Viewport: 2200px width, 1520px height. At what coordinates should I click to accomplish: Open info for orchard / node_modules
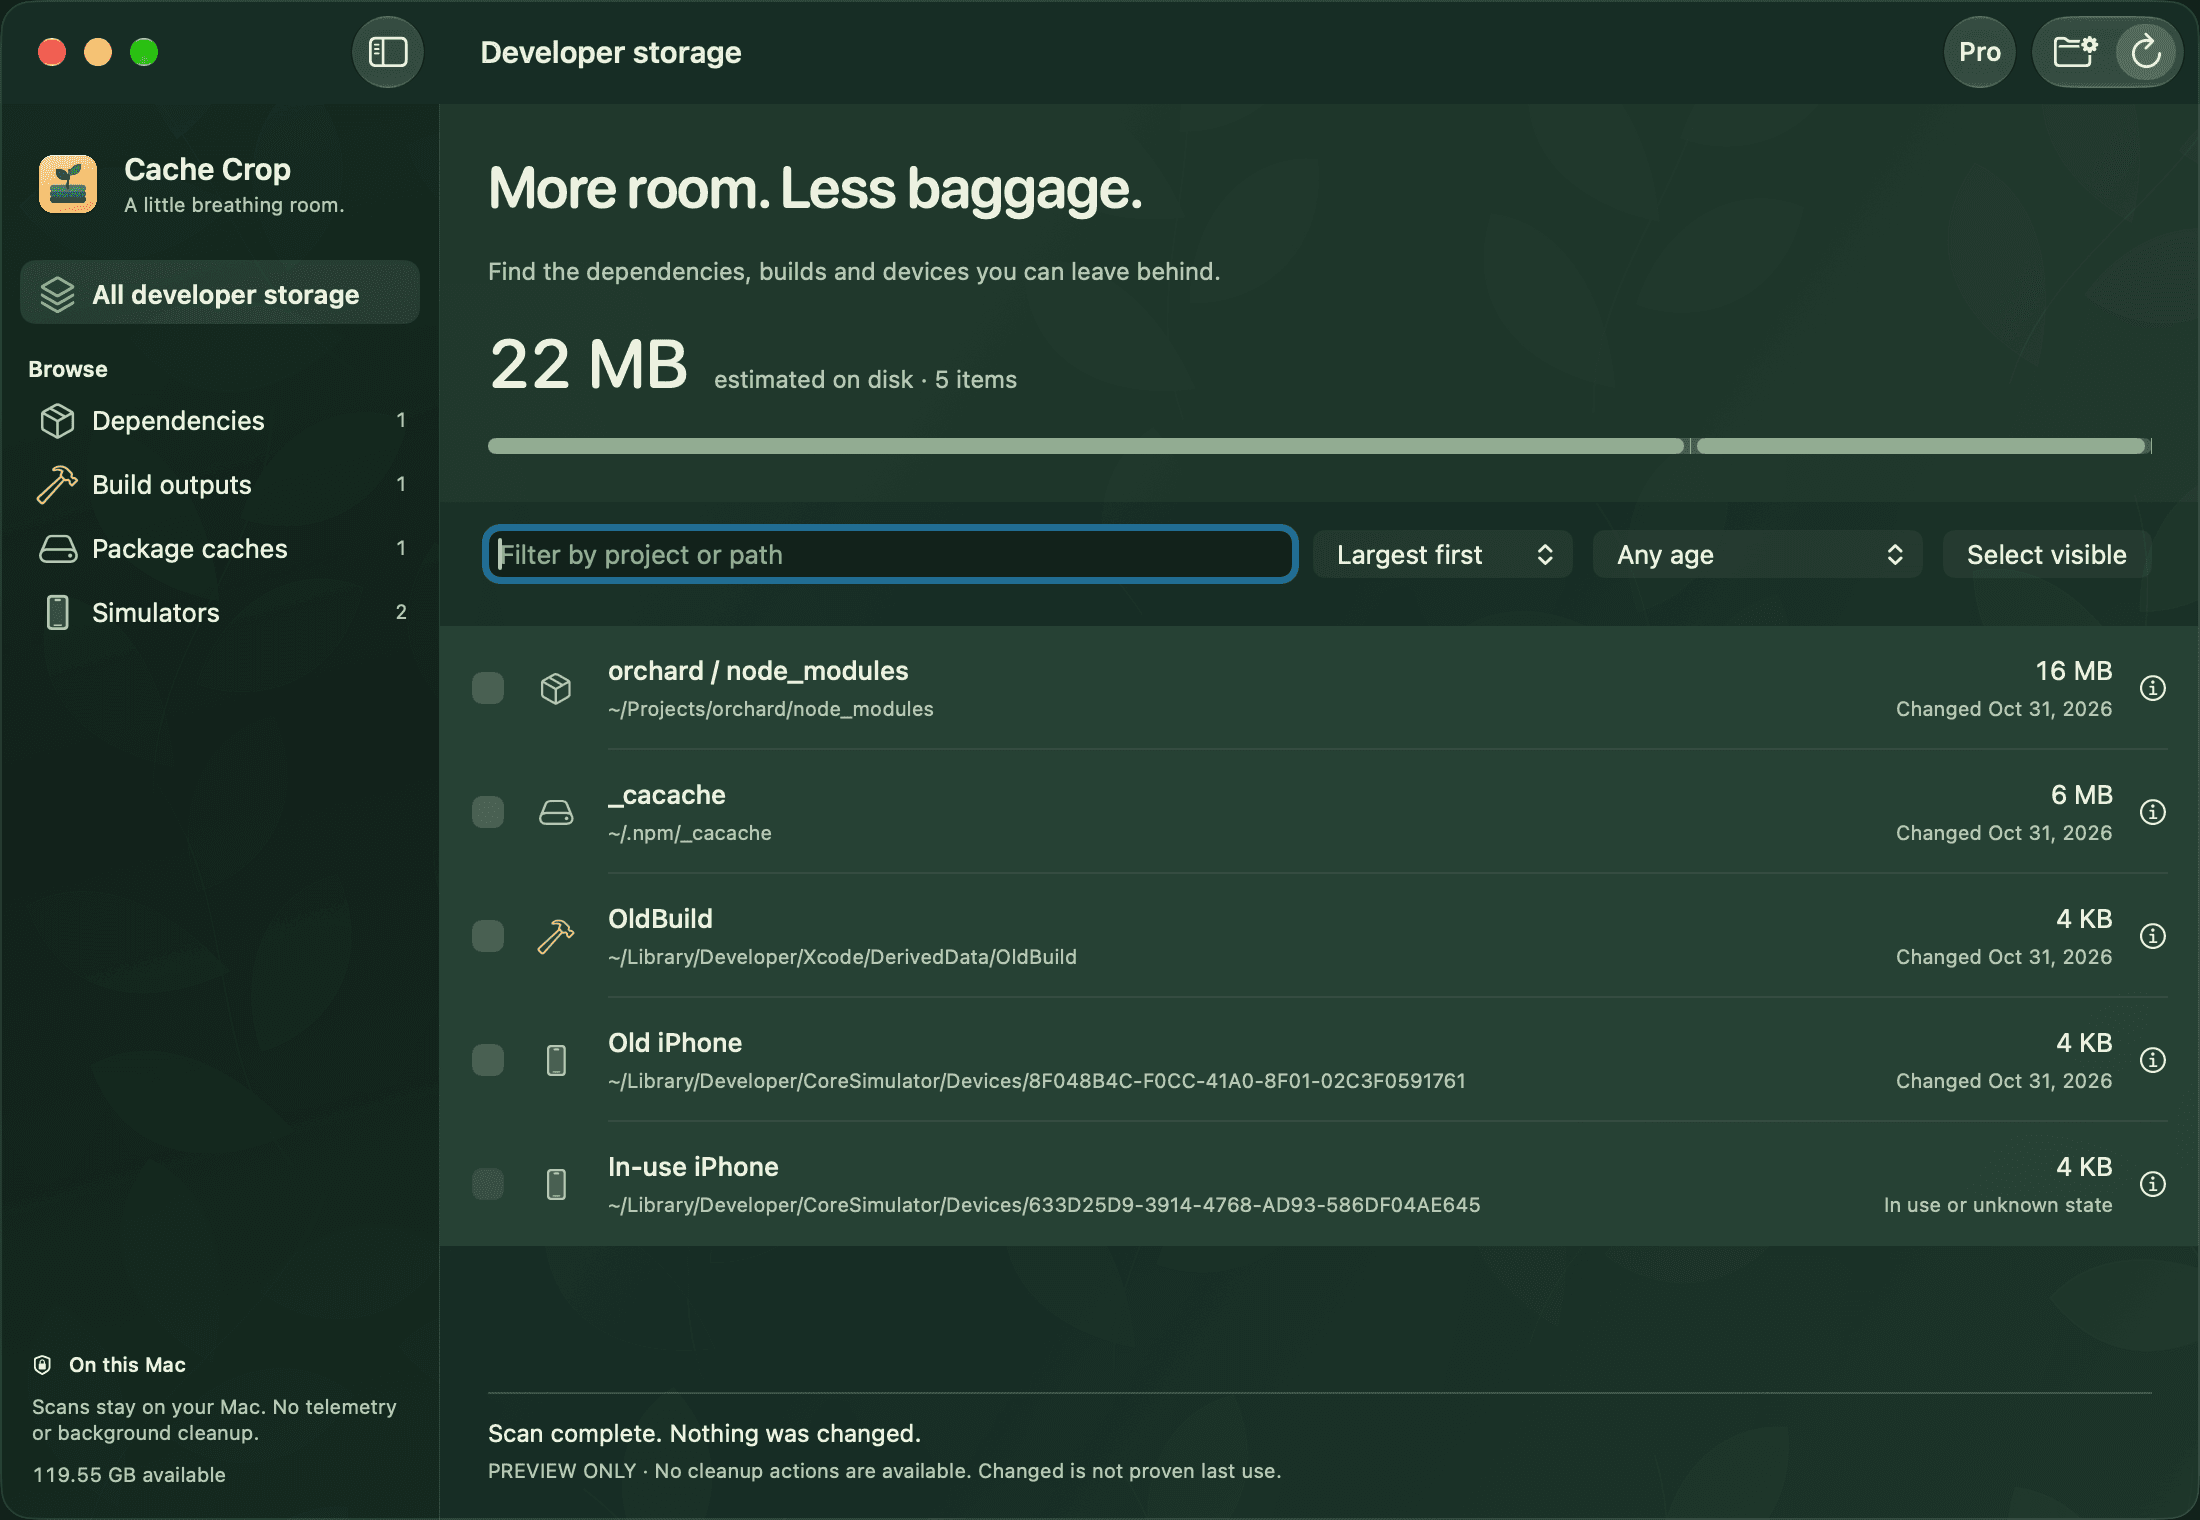(x=2152, y=688)
